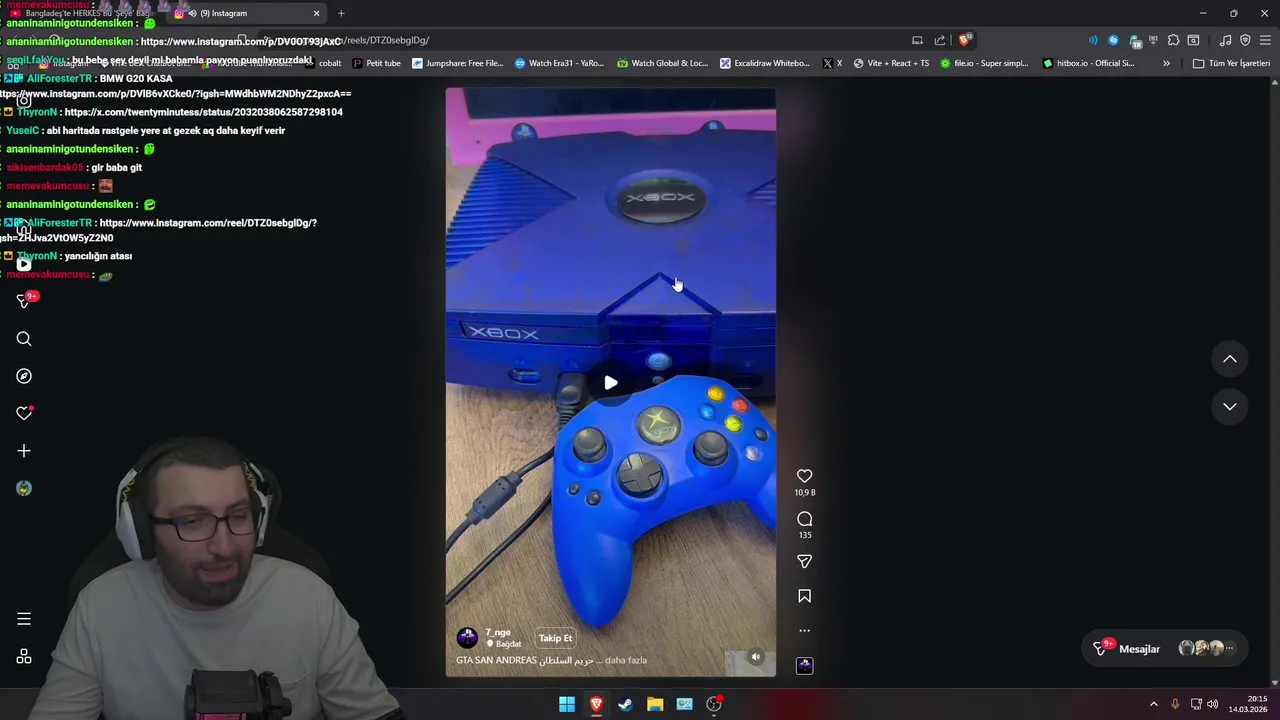Open the Meta apps icon at sidebar bottom
This screenshot has height=720, width=1280.
(x=24, y=657)
